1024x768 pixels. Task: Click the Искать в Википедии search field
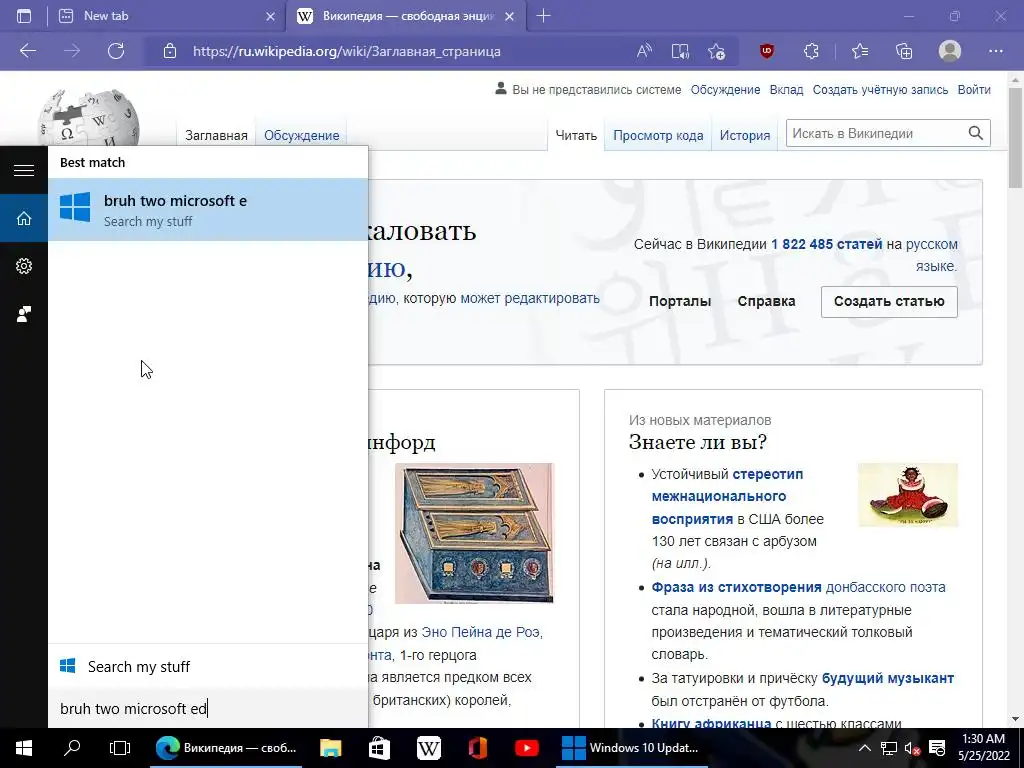876,133
